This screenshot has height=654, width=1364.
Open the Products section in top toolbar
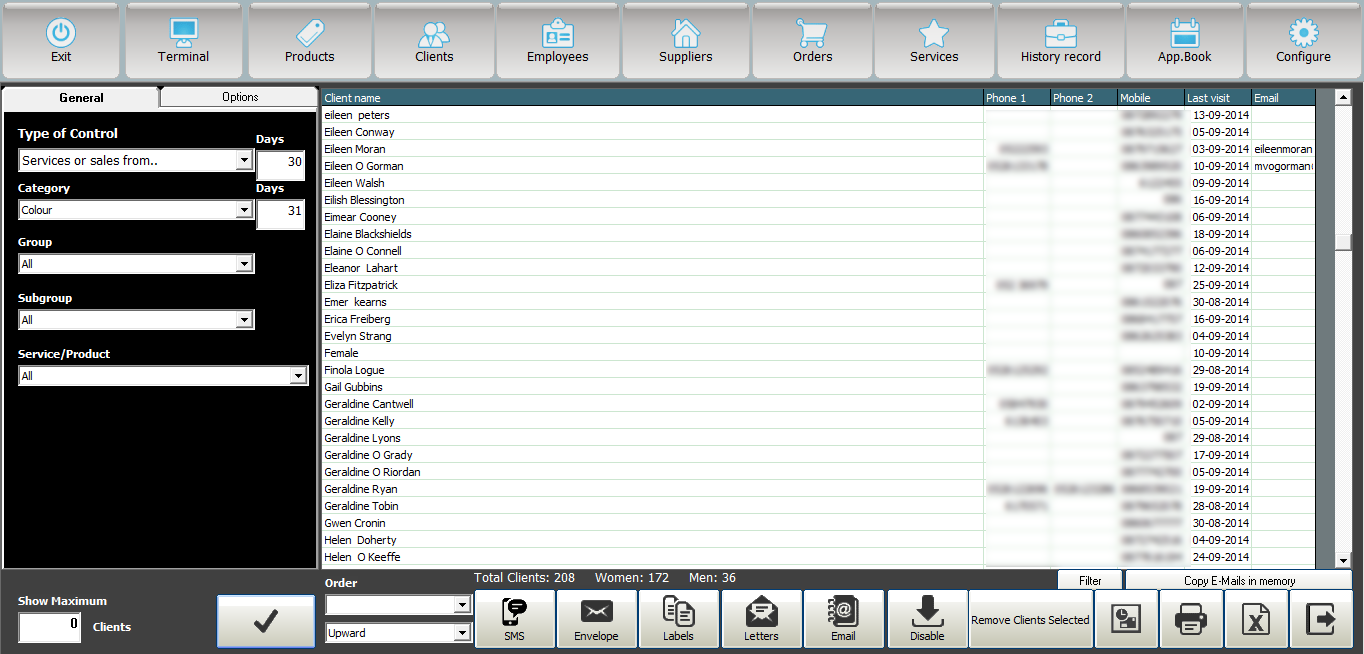pos(310,40)
